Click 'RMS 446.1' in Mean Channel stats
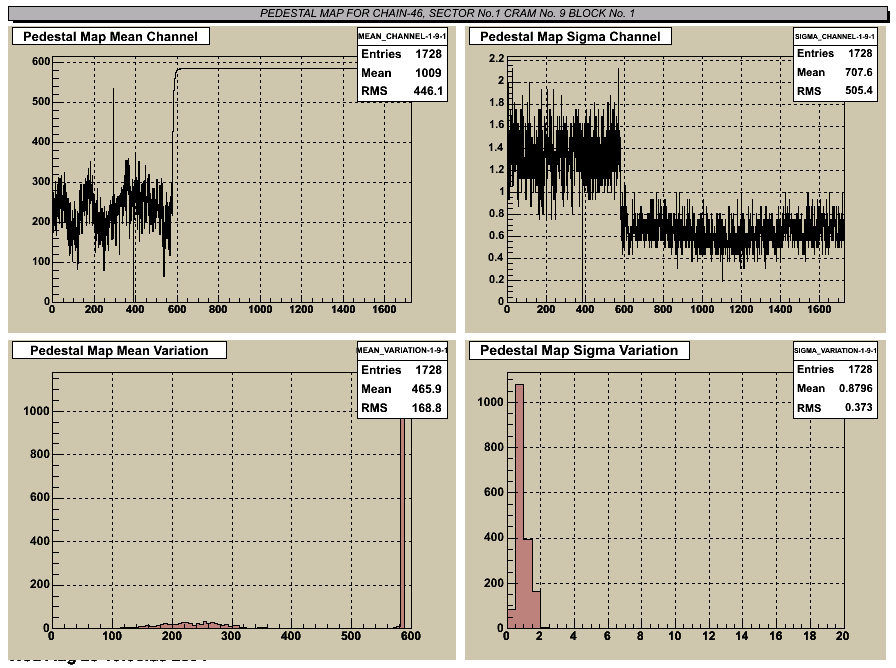The image size is (896, 668). pos(402,91)
